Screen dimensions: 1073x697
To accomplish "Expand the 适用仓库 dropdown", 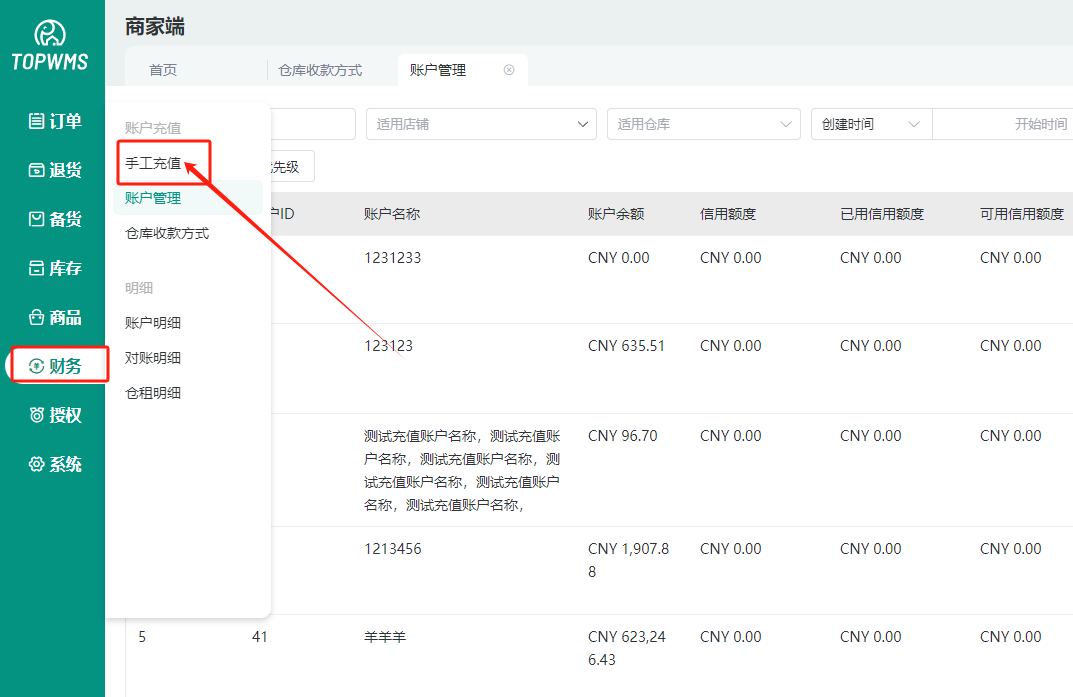I will pyautogui.click(x=703, y=124).
